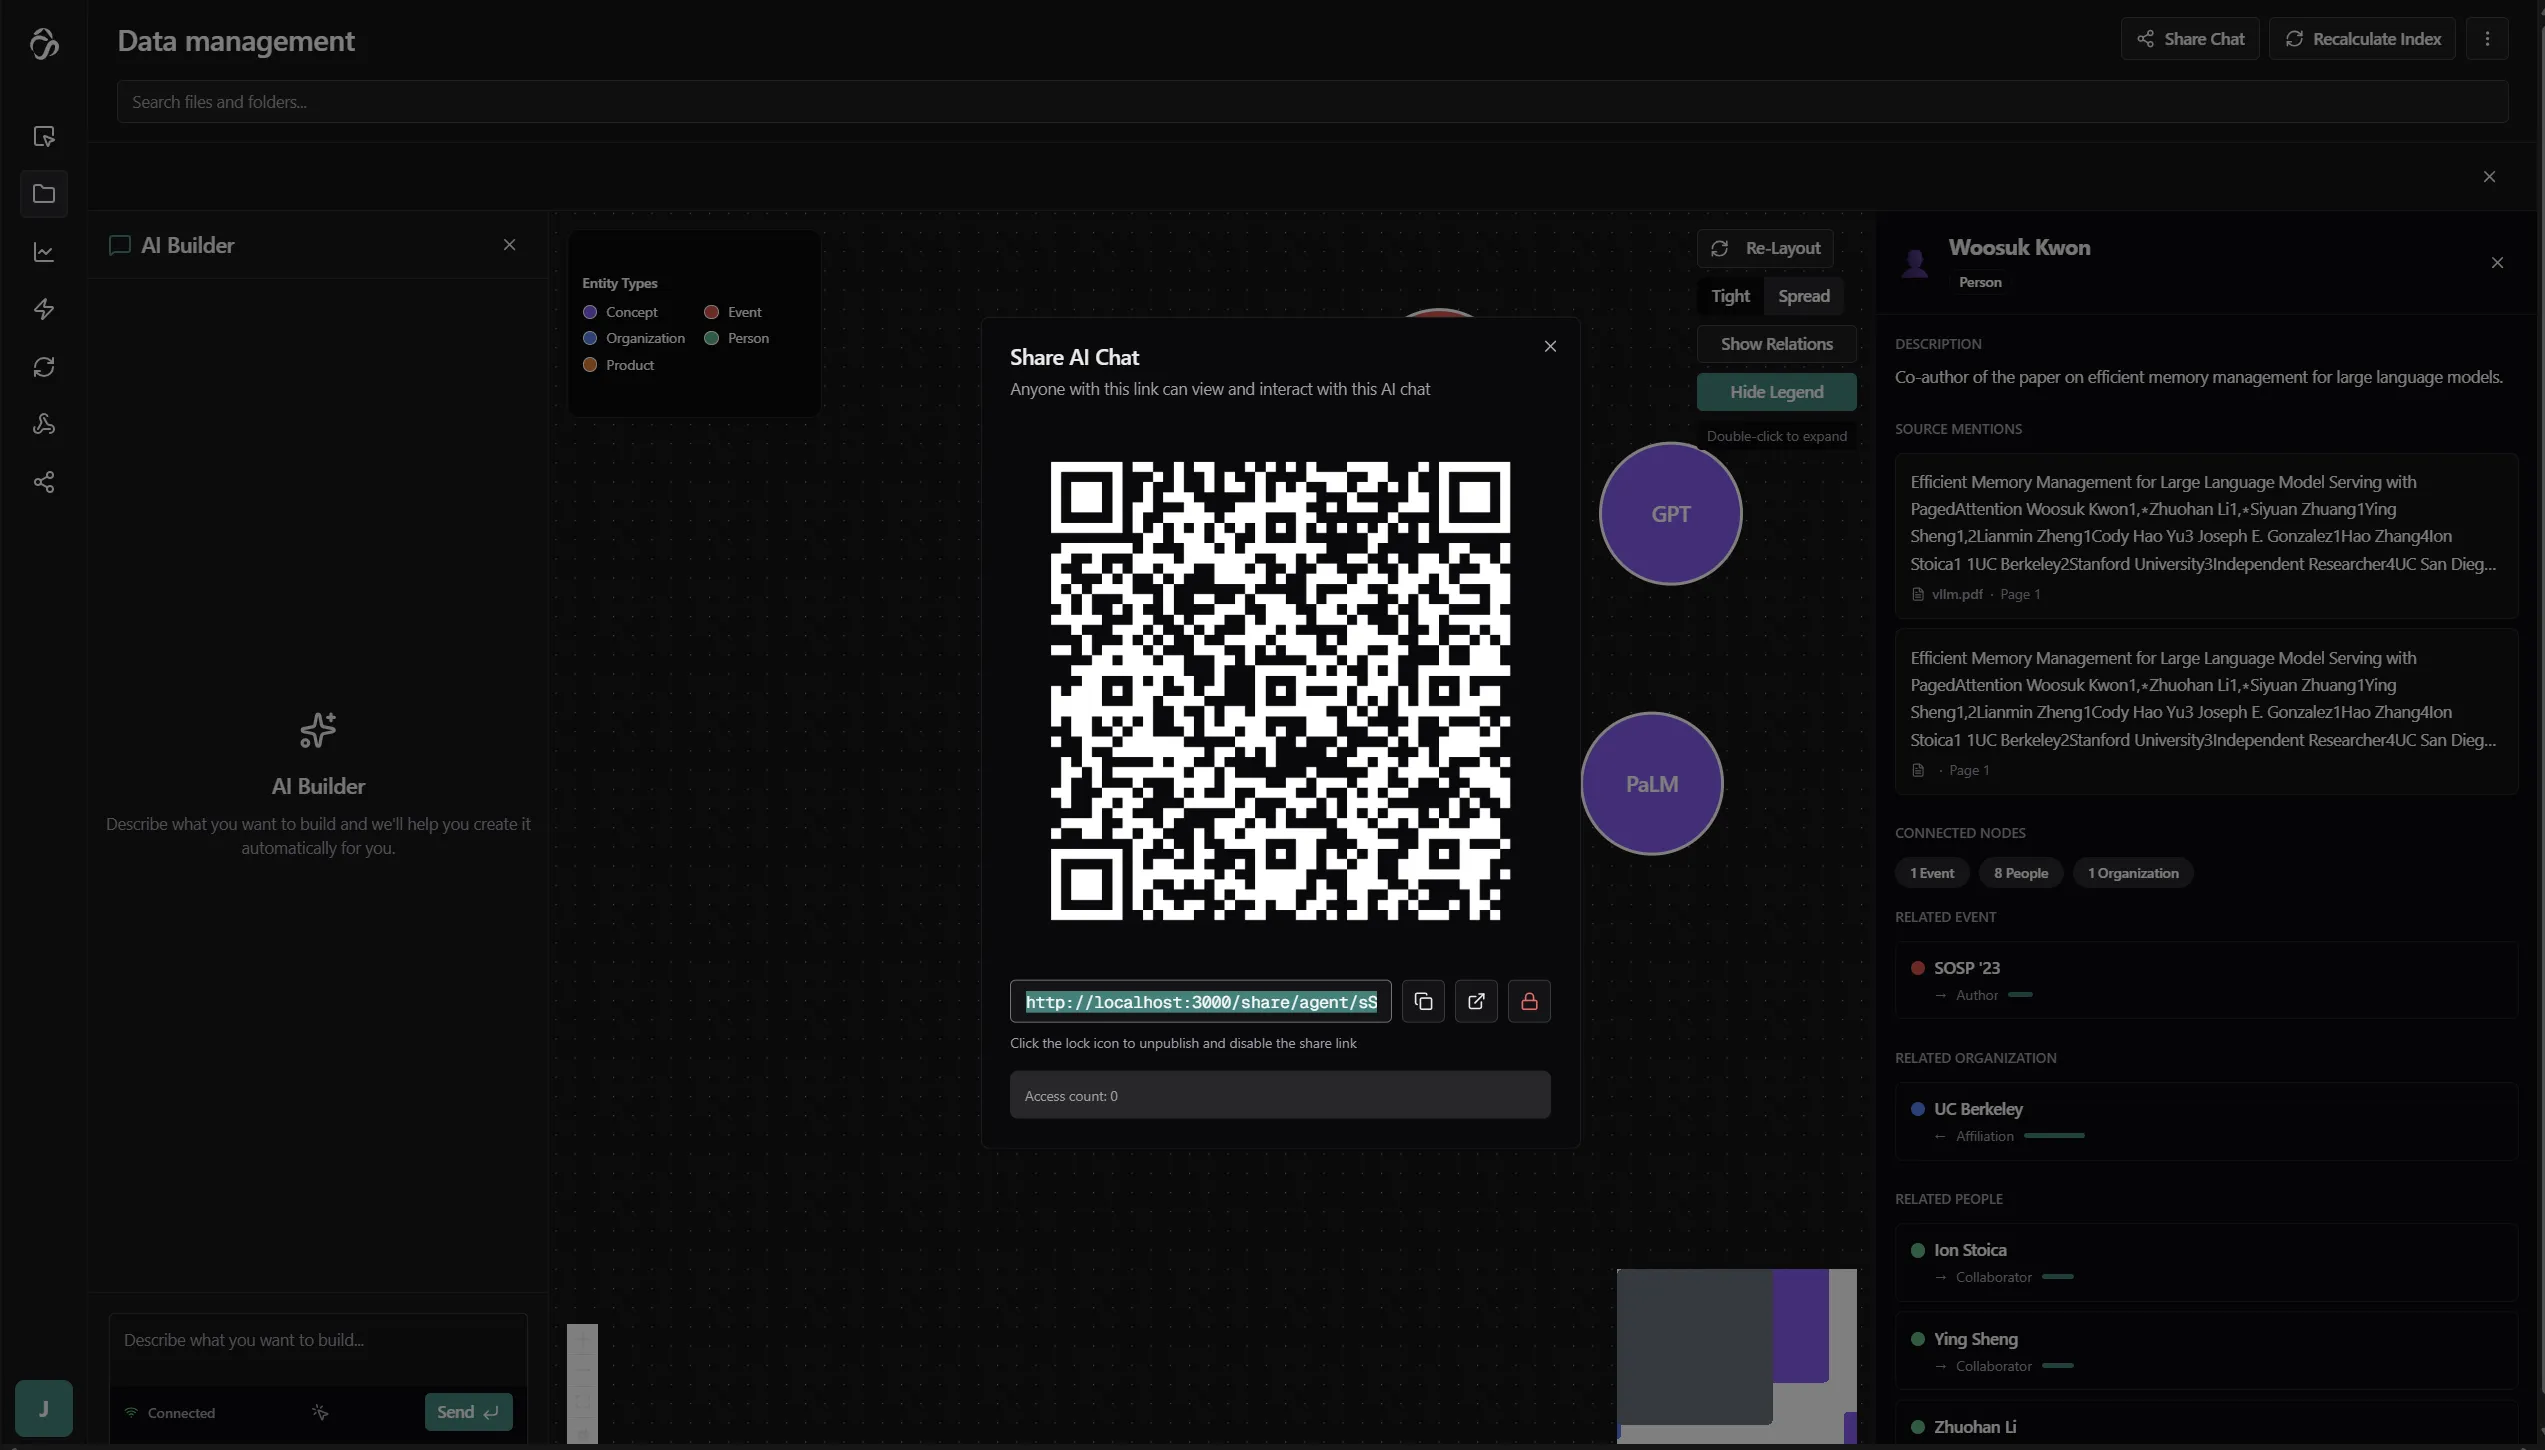
Task: Click the share nodes sidebar icon
Action: (44, 483)
